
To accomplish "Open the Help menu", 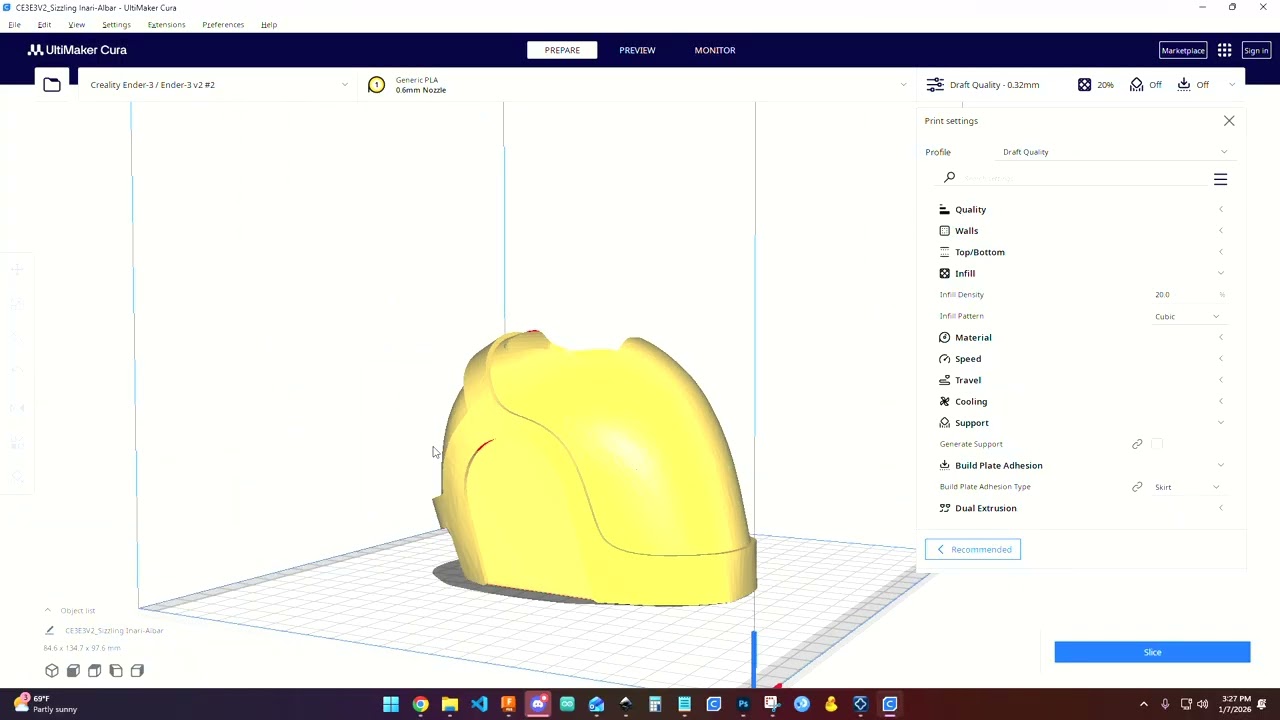I will click(x=269, y=24).
